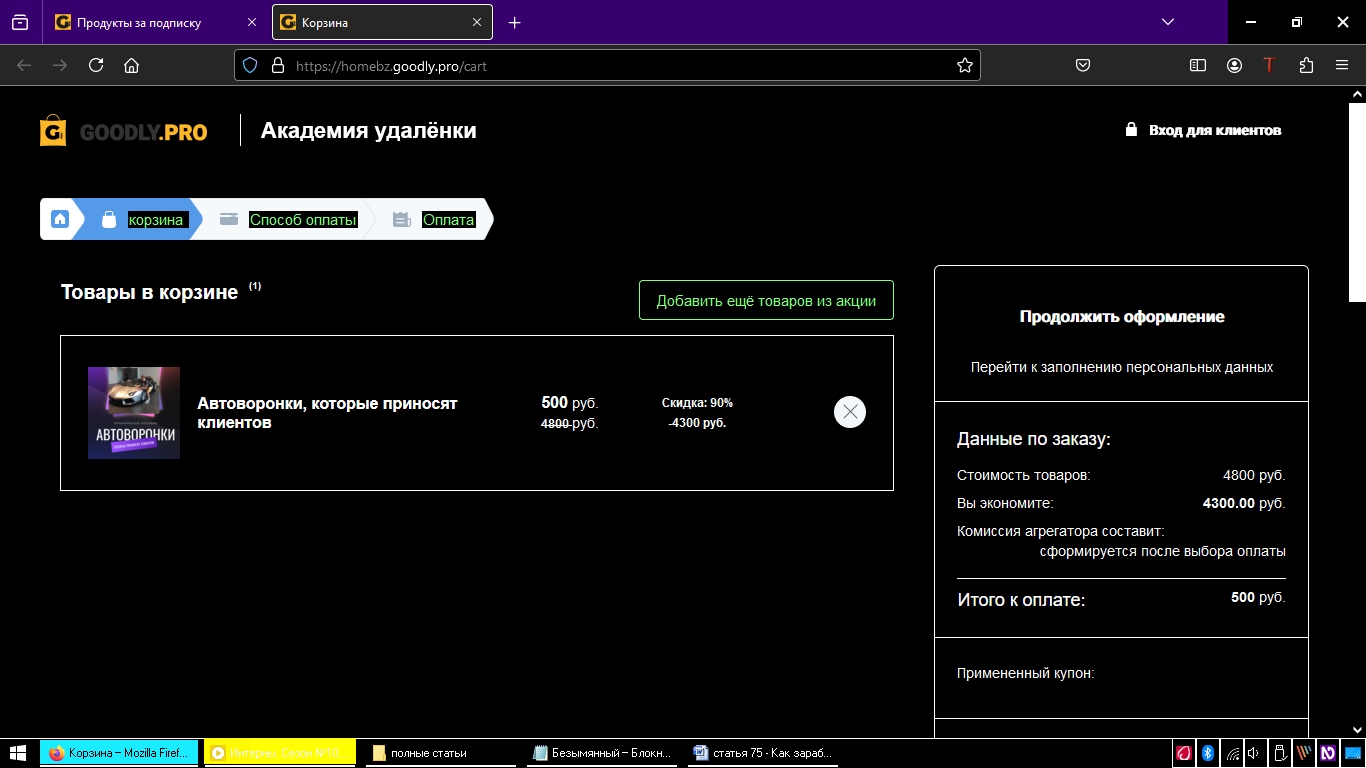Go forward one page
The image size is (1366, 768).
tap(60, 65)
